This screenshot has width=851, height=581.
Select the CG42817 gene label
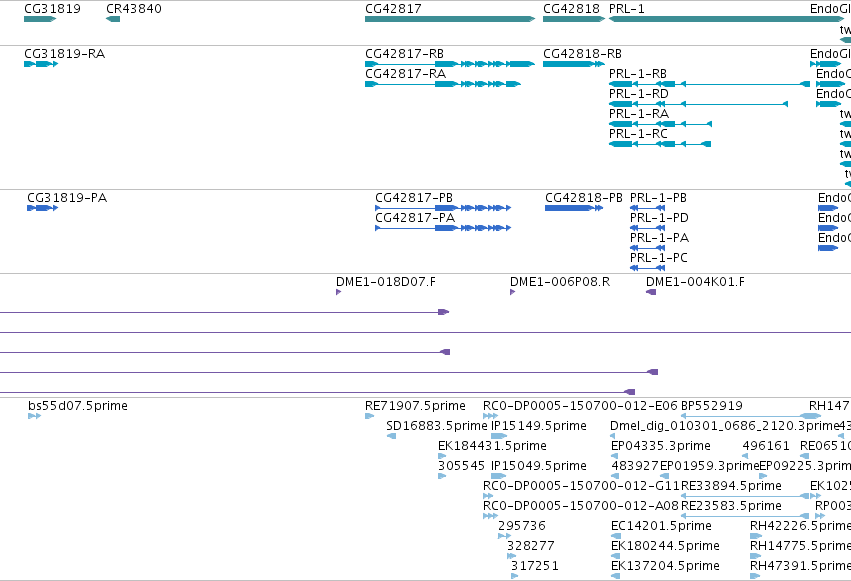(393, 9)
